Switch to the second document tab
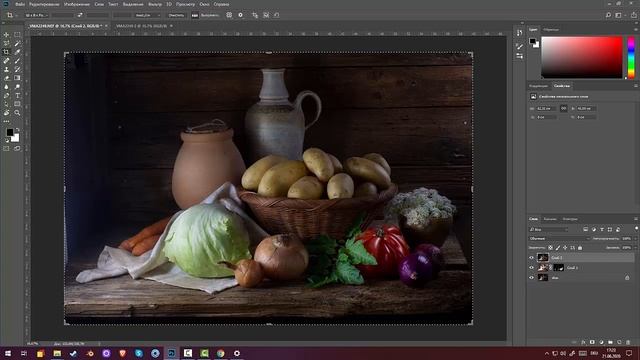The width and height of the screenshot is (640, 360). (x=141, y=26)
